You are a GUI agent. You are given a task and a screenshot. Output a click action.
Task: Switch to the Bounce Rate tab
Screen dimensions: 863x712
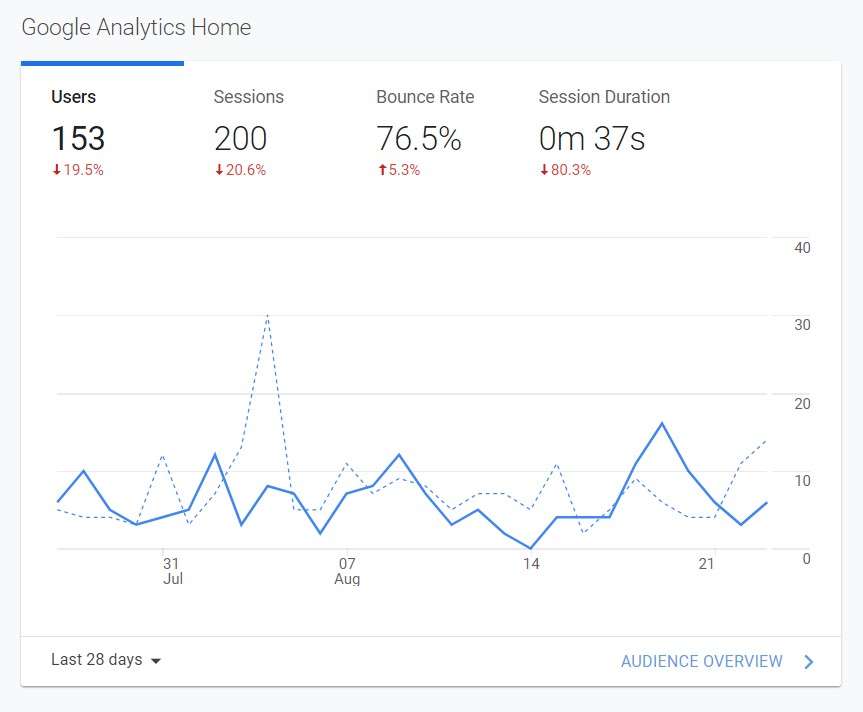pos(427,129)
